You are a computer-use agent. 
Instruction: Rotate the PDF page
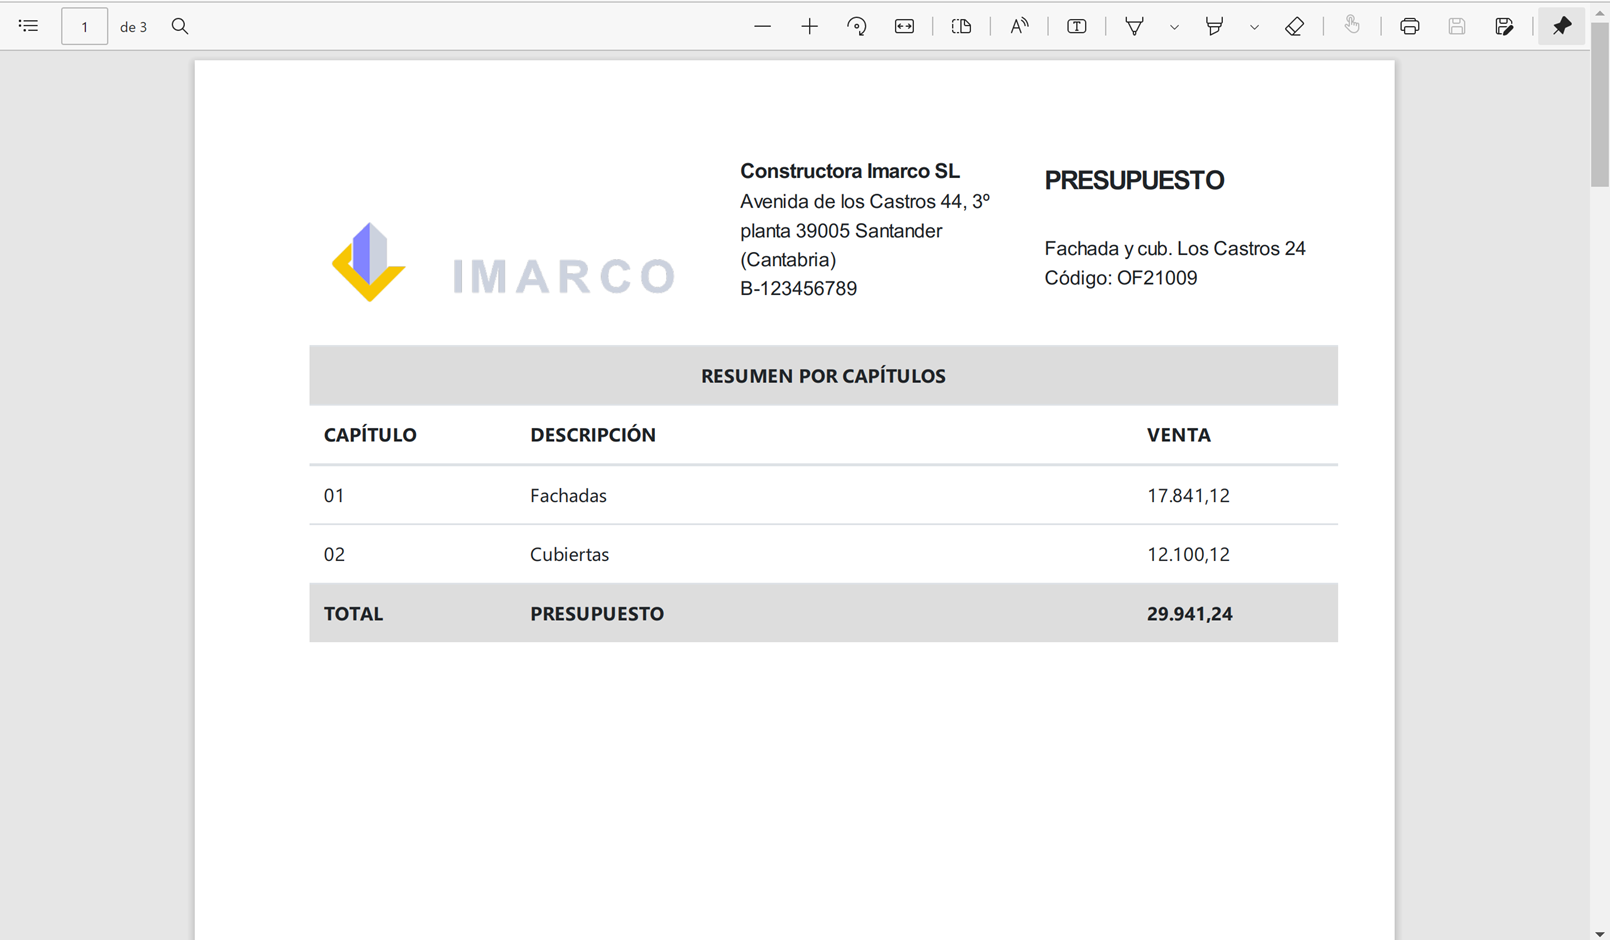click(x=857, y=26)
